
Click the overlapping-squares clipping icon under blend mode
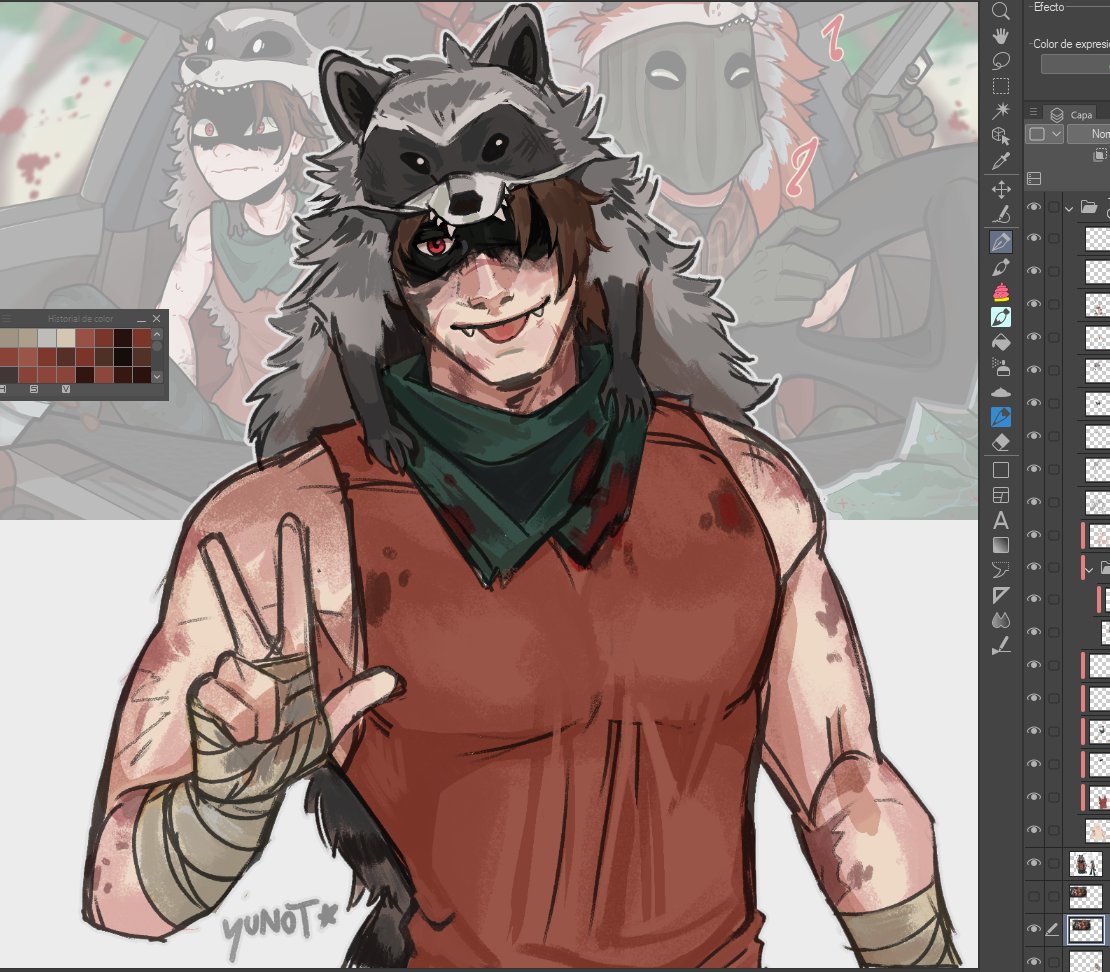[1099, 154]
